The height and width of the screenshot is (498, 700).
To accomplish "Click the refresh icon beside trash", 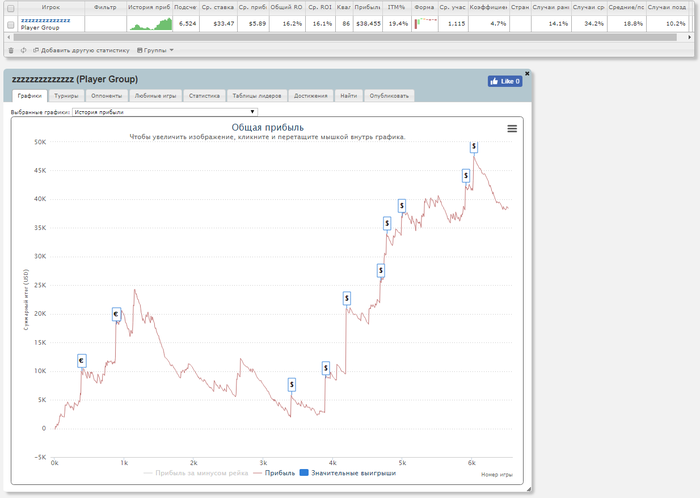I will point(23,50).
